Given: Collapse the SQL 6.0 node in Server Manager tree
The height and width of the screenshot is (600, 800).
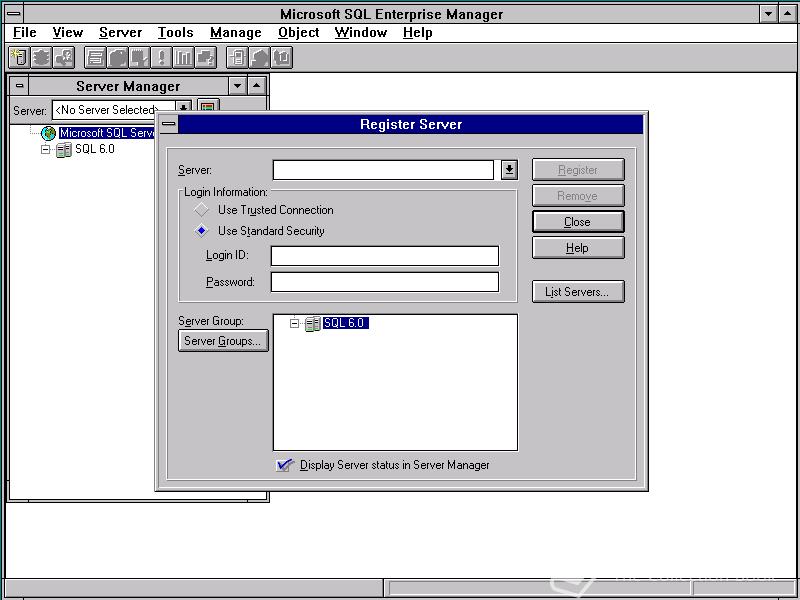Looking at the screenshot, I should (x=46, y=150).
